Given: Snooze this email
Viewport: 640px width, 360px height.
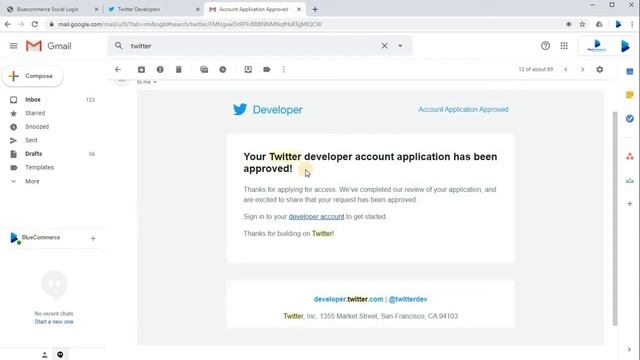Looking at the screenshot, I should coord(223,69).
